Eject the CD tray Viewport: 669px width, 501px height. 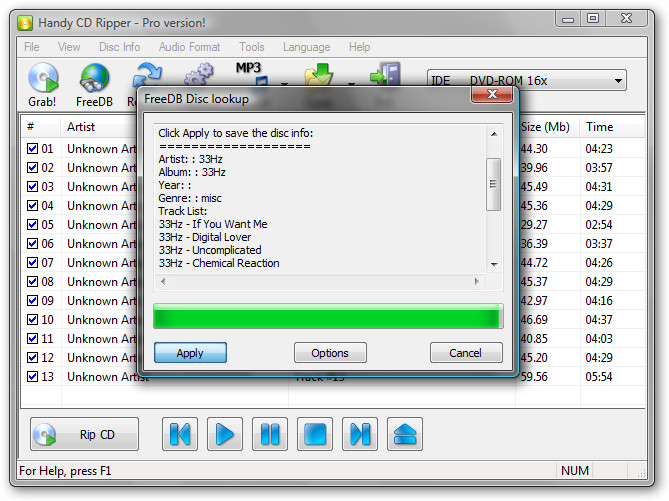pos(405,434)
